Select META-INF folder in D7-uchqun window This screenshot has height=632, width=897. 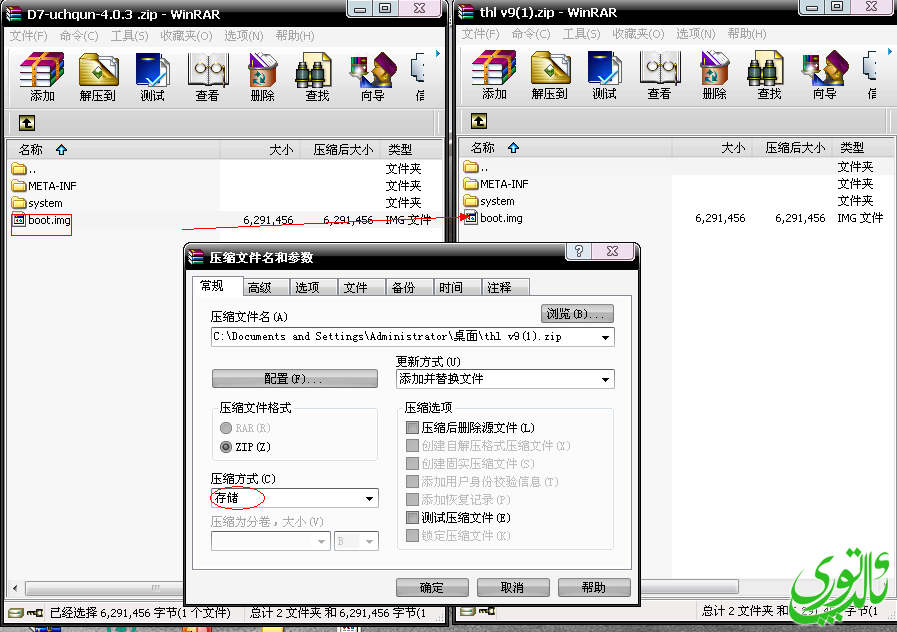coord(44,186)
